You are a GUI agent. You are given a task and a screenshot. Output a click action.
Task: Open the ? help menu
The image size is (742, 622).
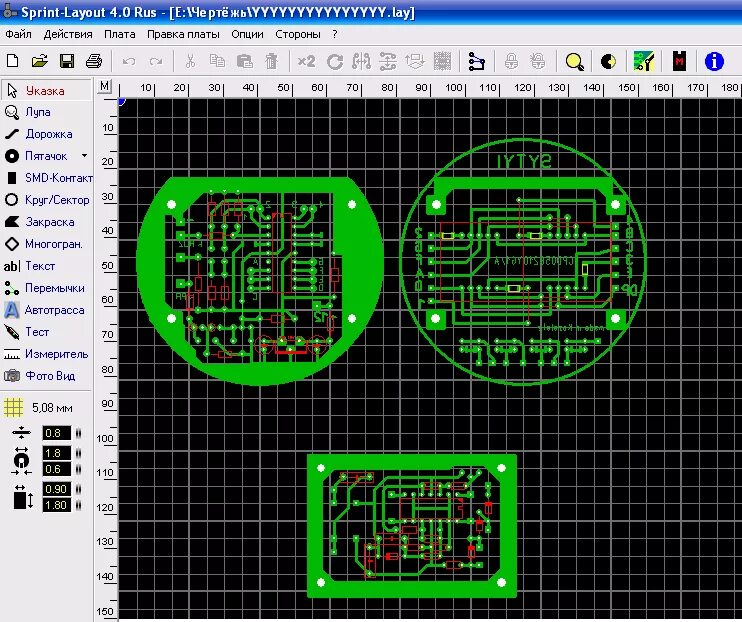tap(335, 34)
